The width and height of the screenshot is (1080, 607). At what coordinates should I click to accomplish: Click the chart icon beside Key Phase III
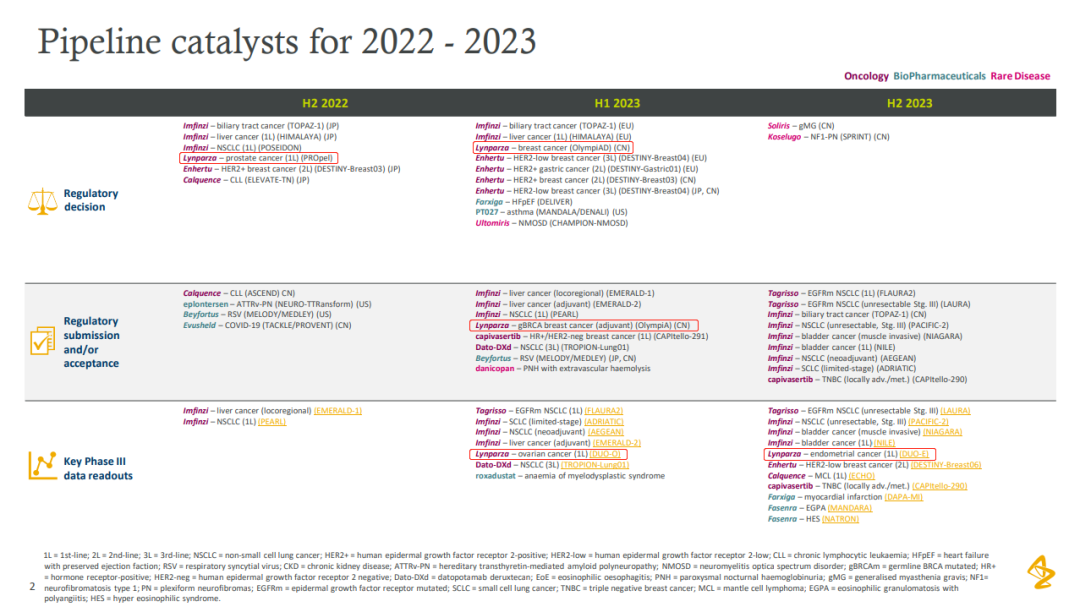[42, 466]
